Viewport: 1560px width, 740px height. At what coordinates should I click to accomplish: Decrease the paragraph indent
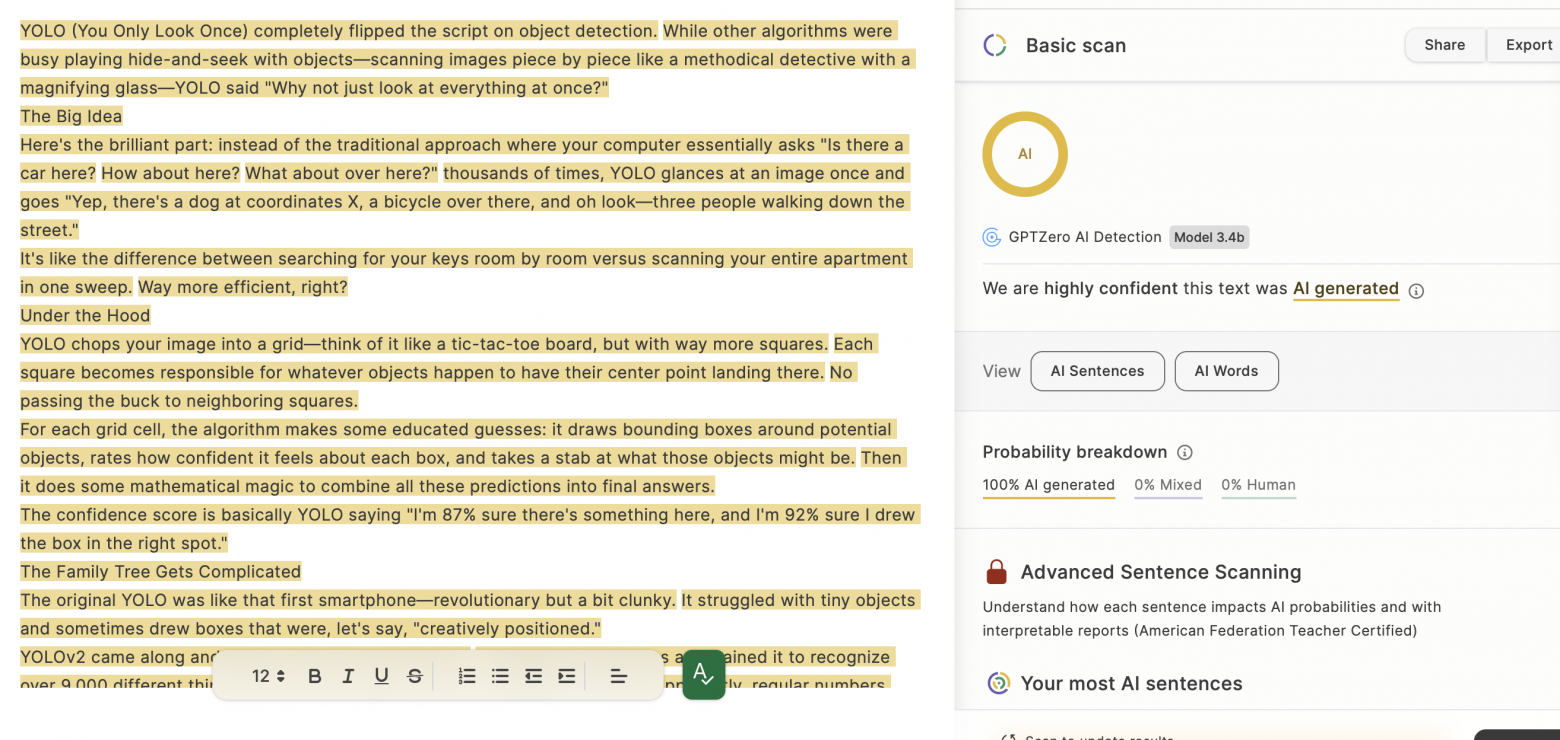coord(534,676)
